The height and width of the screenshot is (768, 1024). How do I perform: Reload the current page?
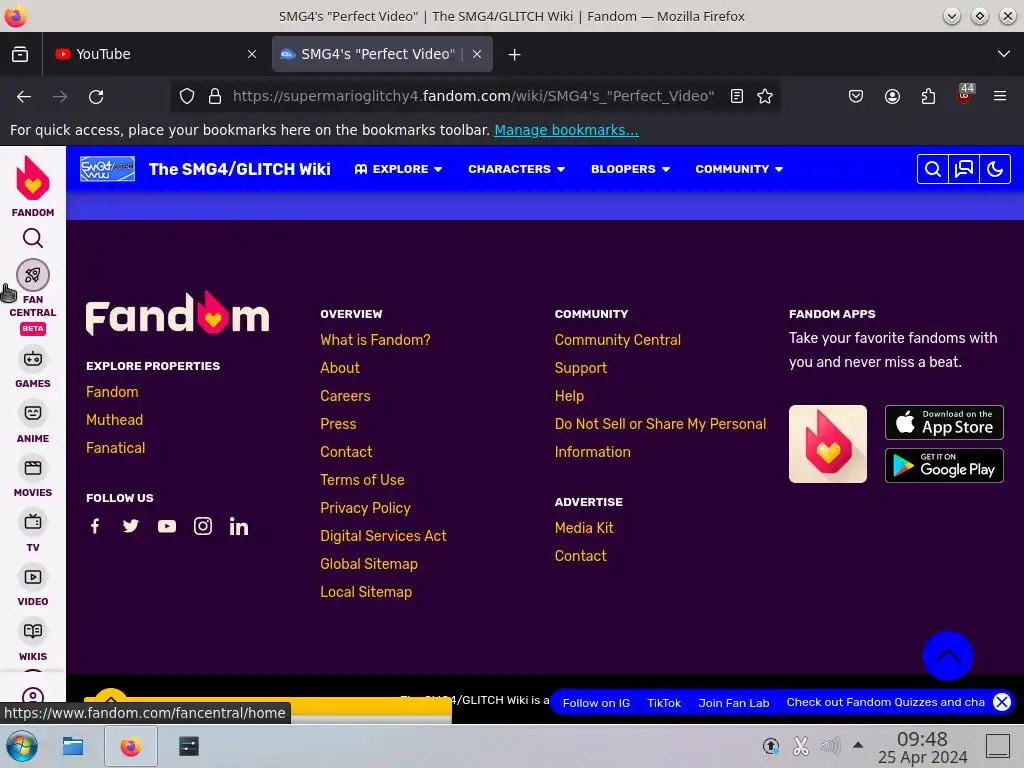pos(96,97)
